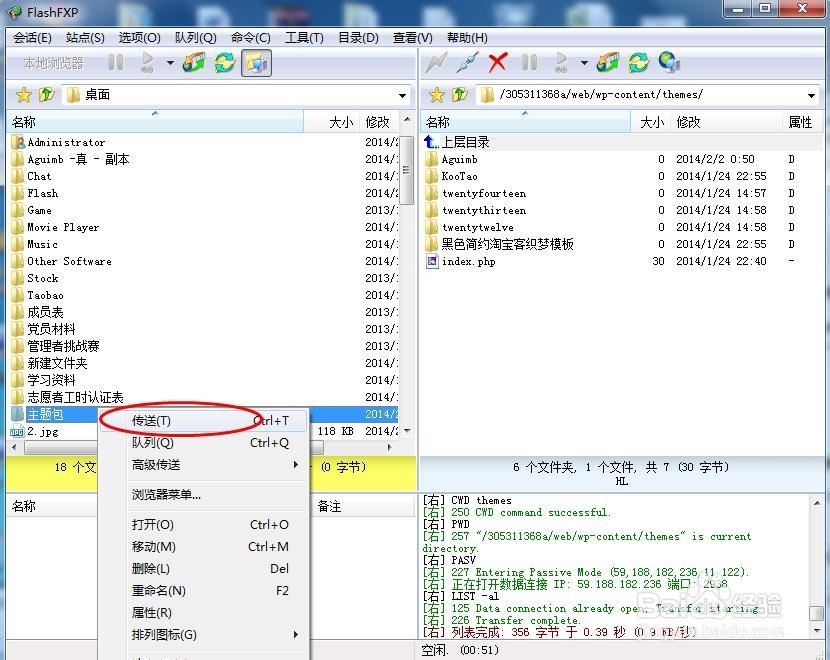Go up one folder in local pane
Screen dimensions: 830x660
click(47, 95)
